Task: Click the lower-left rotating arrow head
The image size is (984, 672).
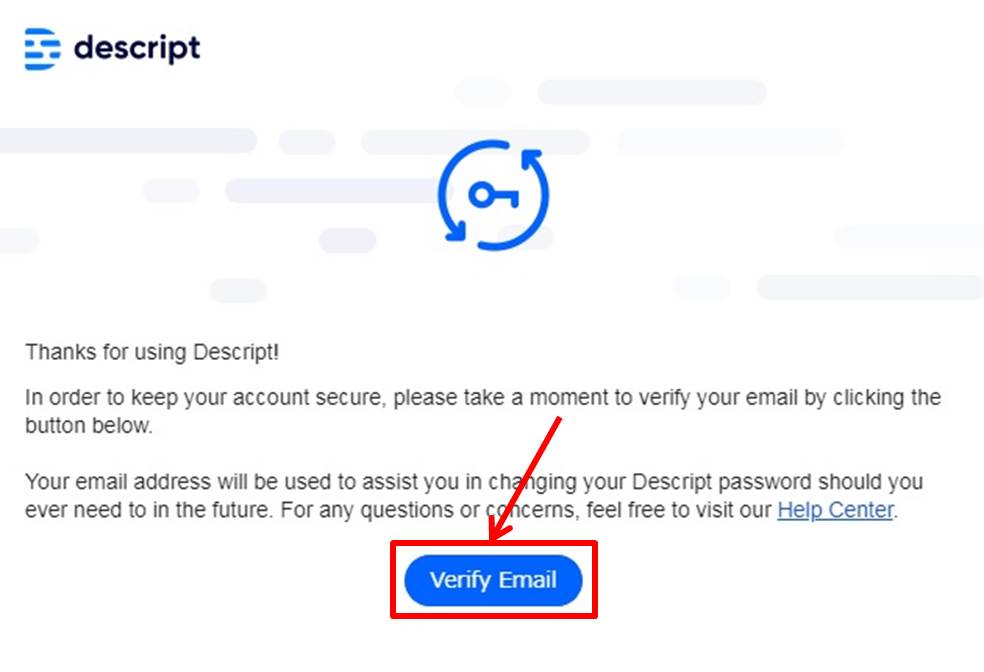Action: 455,230
